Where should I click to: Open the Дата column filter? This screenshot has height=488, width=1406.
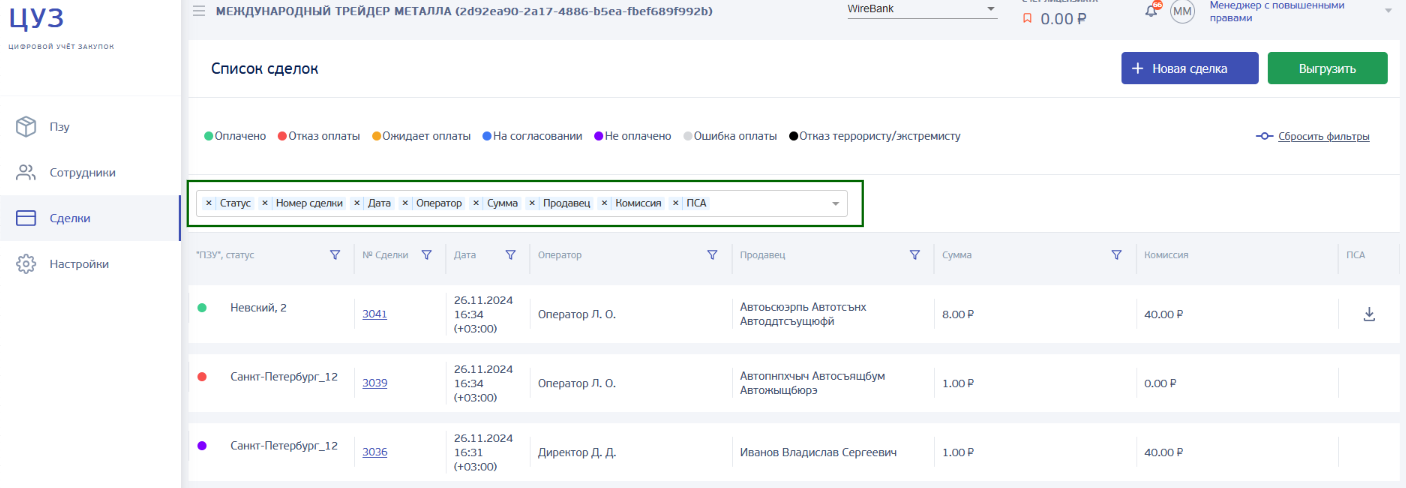511,255
